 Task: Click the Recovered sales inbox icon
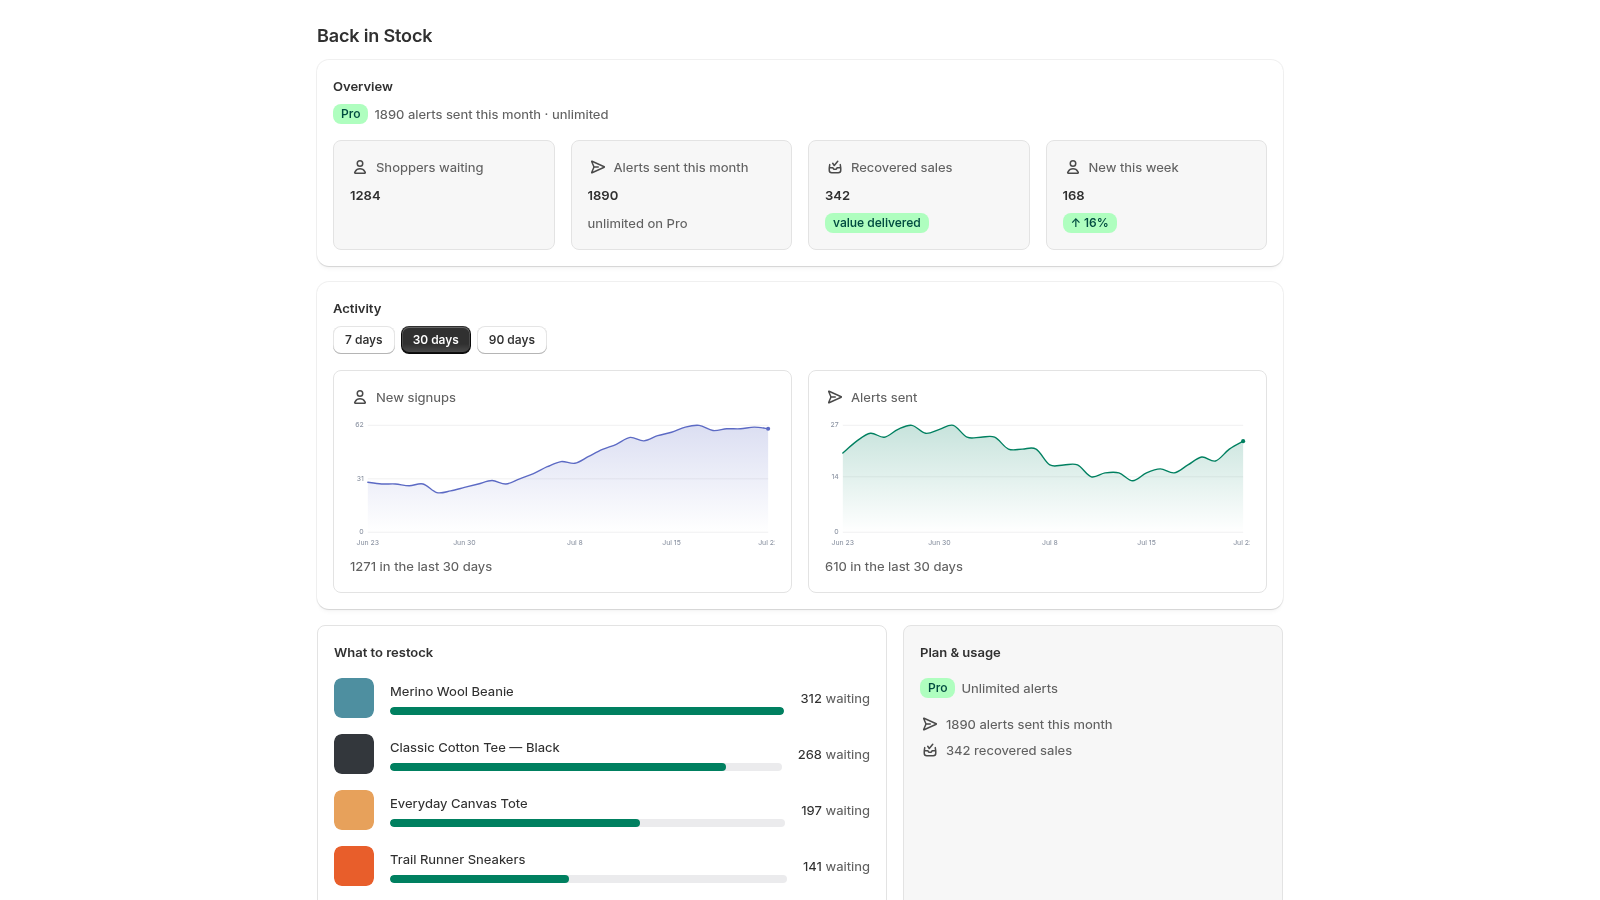835,167
